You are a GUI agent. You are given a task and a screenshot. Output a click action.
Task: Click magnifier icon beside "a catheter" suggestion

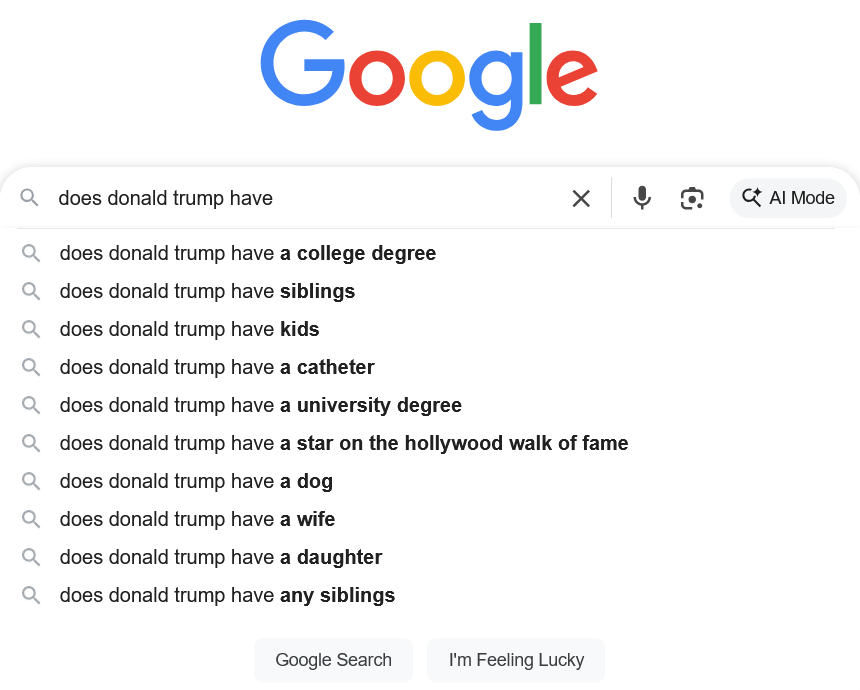[31, 367]
